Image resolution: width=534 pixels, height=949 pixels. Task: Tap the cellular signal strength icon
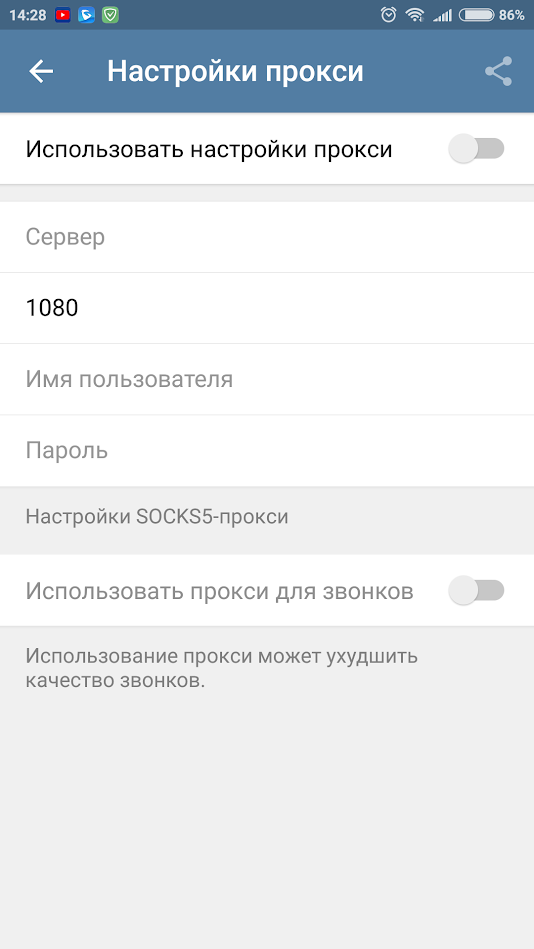click(x=443, y=16)
